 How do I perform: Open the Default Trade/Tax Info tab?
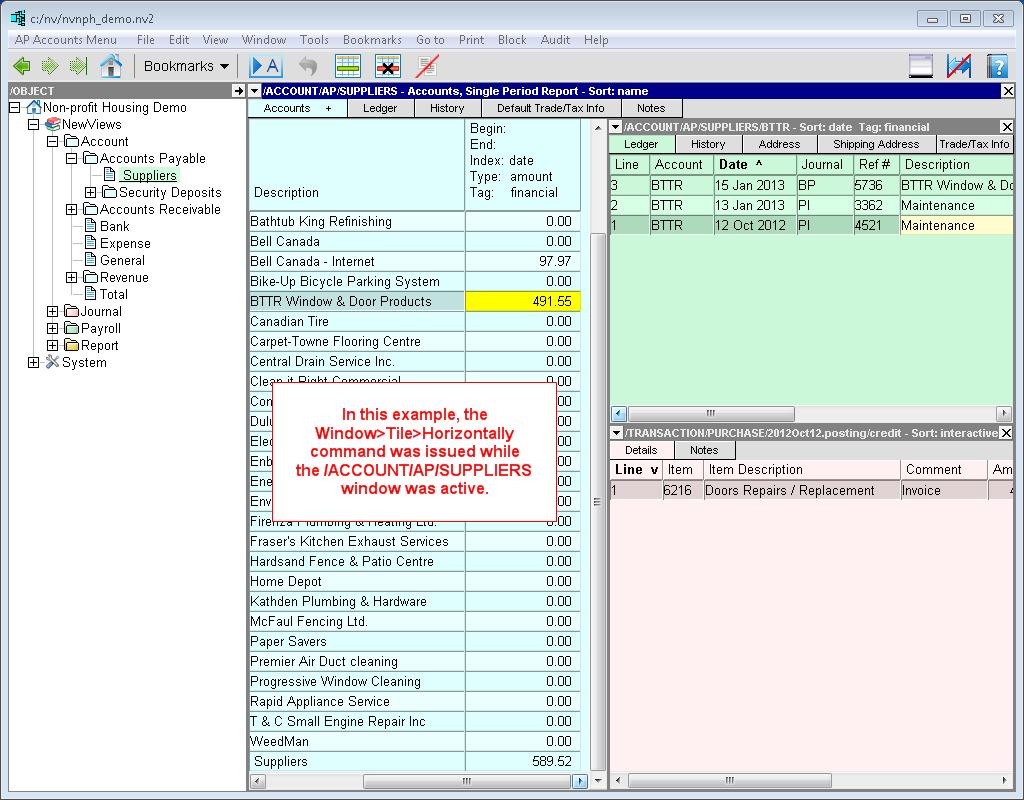[550, 108]
